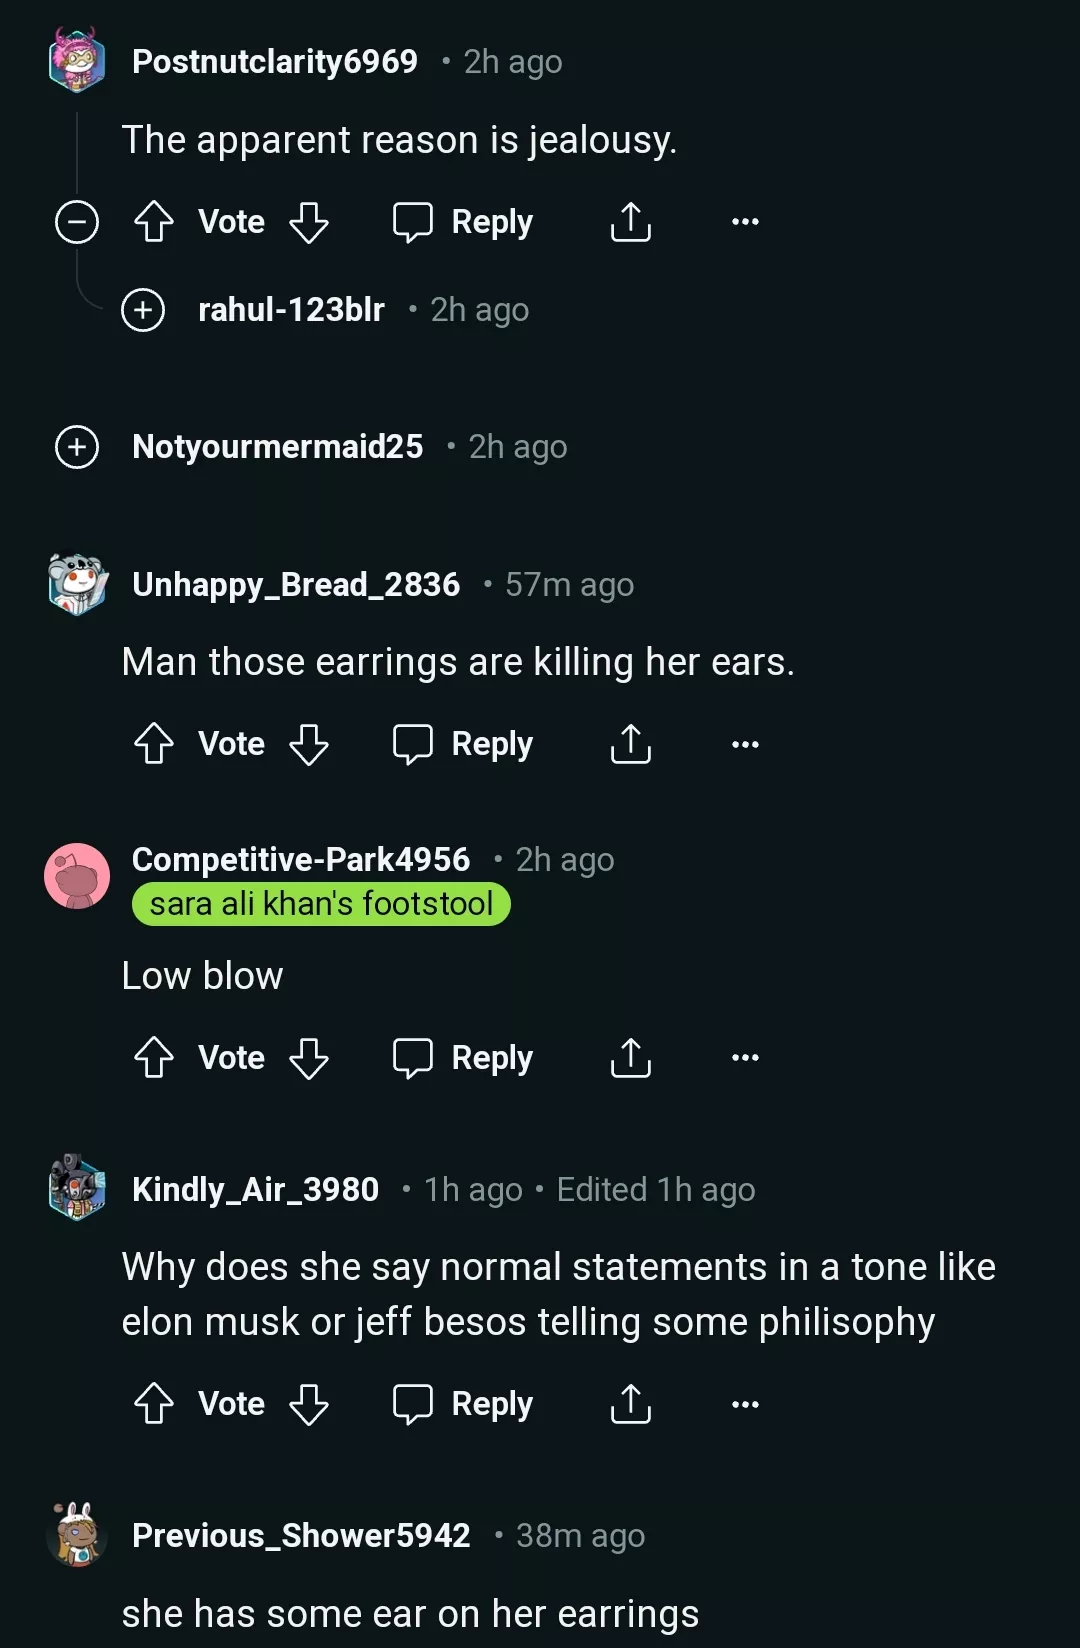Reply to Kindly_Air_3980's comment
Image resolution: width=1080 pixels, height=1648 pixels.
pyautogui.click(x=462, y=1403)
